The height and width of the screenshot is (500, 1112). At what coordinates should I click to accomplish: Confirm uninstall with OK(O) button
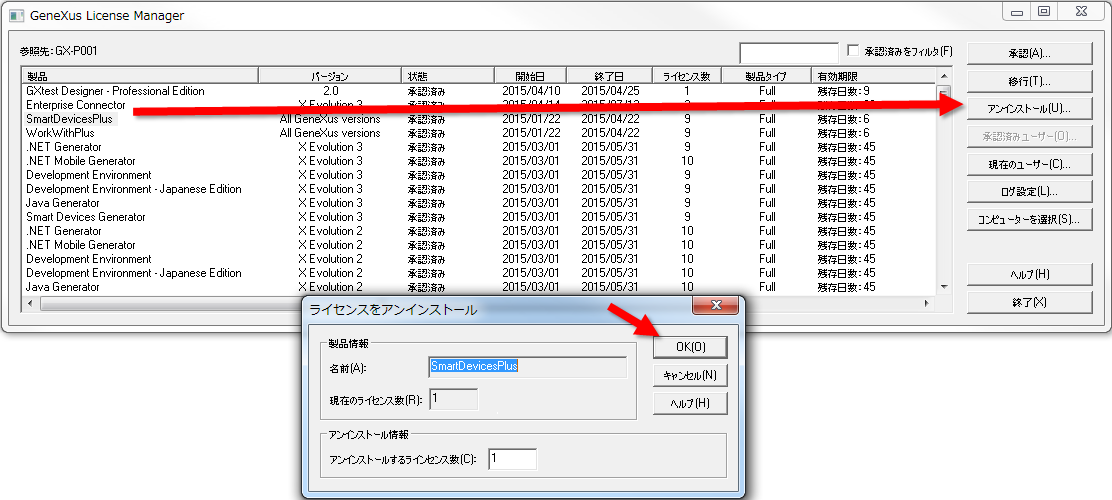(690, 347)
